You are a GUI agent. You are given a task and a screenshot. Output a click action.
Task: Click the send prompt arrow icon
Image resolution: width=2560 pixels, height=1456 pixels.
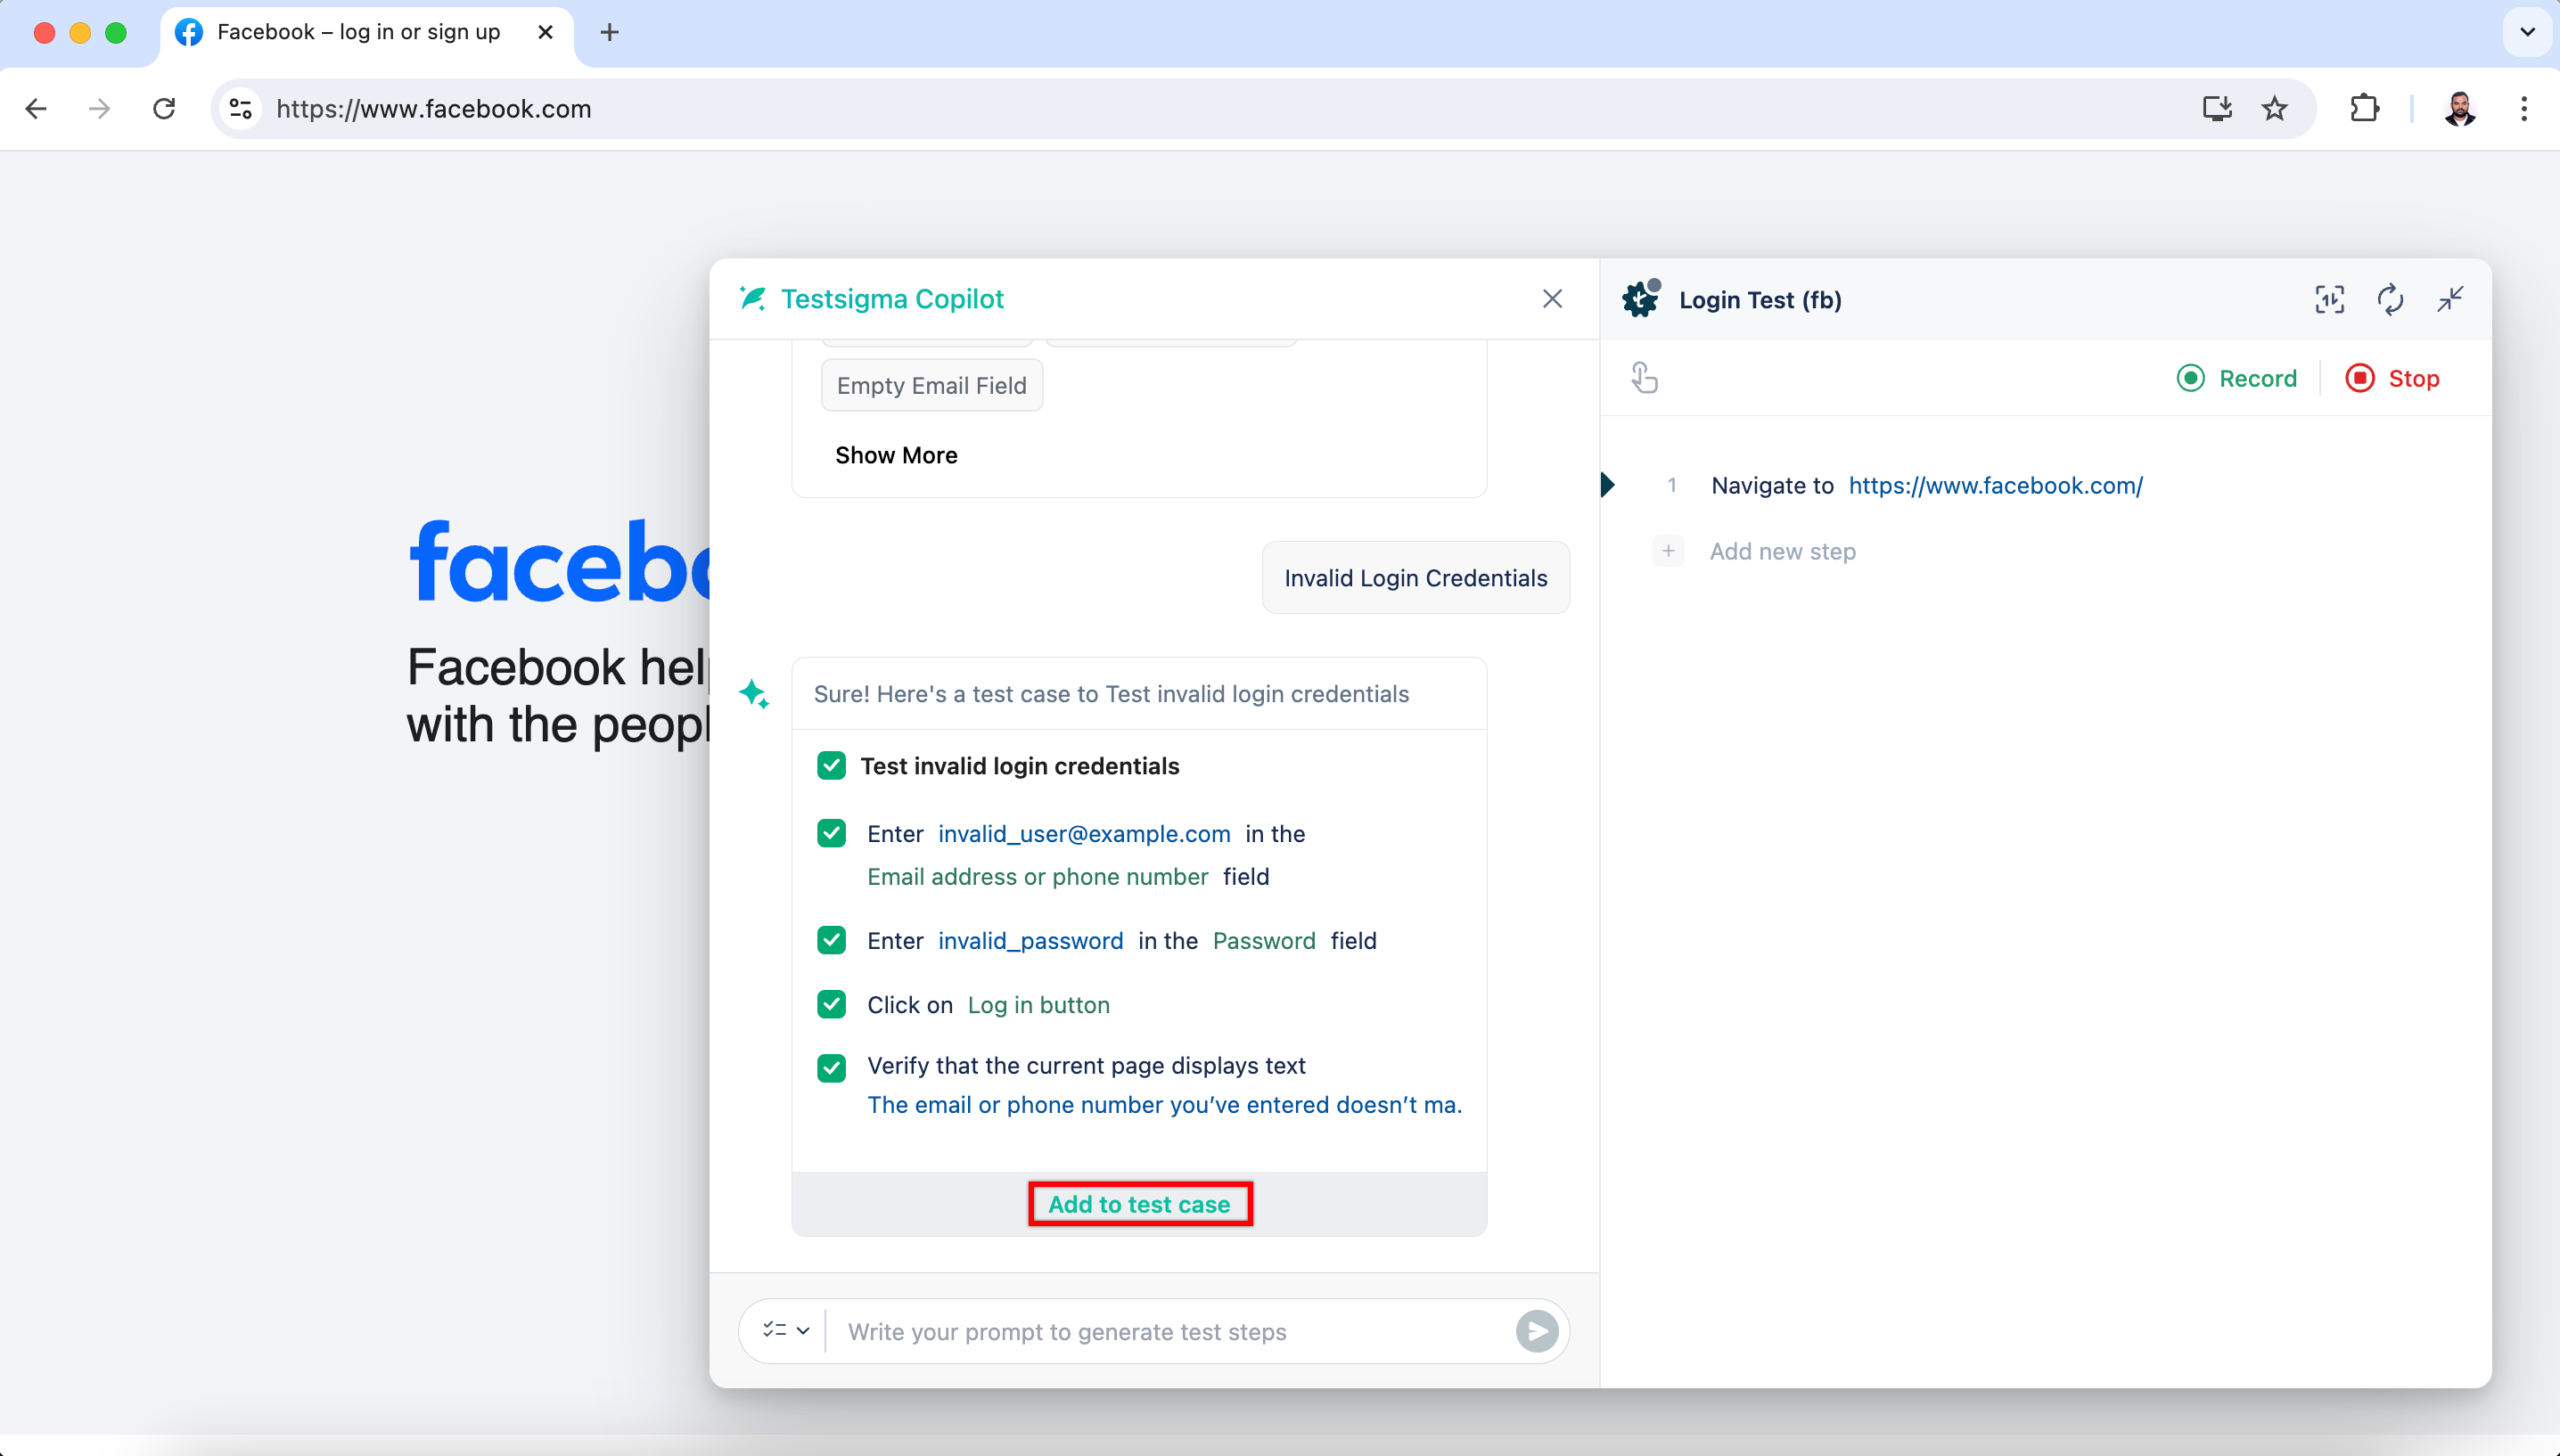pyautogui.click(x=1536, y=1331)
